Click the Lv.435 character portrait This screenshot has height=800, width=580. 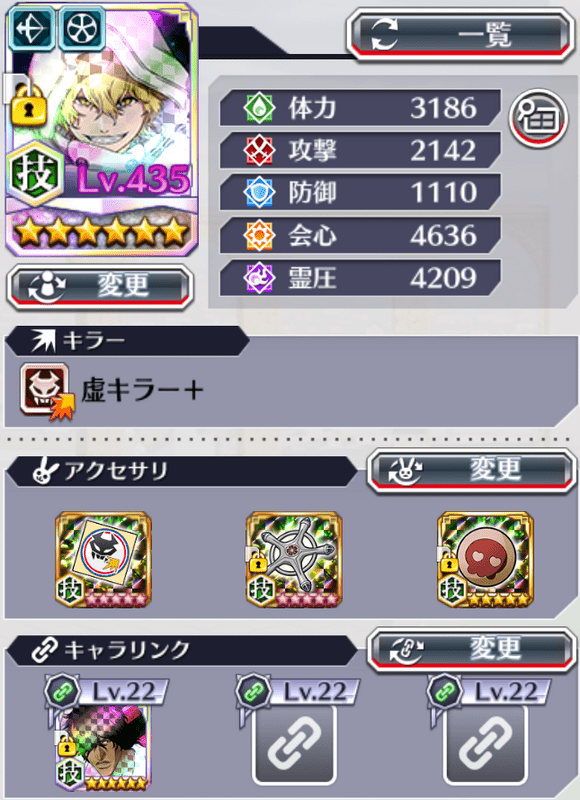point(102,130)
